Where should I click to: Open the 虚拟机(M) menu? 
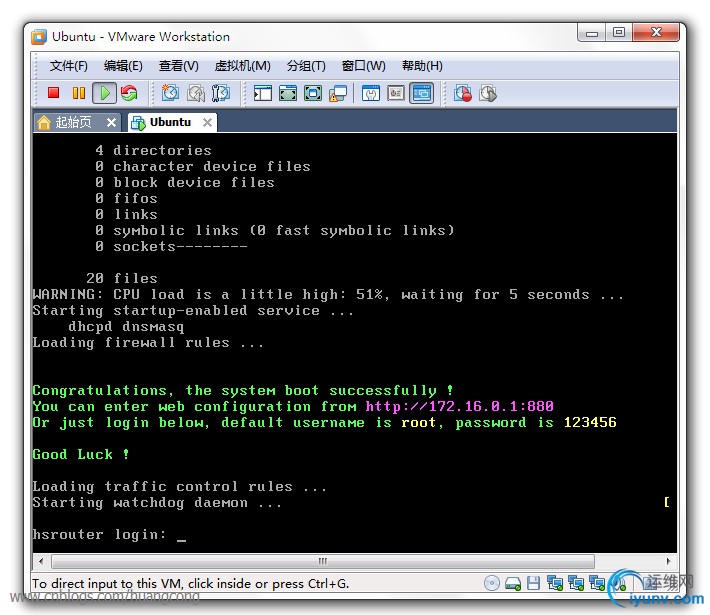pyautogui.click(x=242, y=66)
